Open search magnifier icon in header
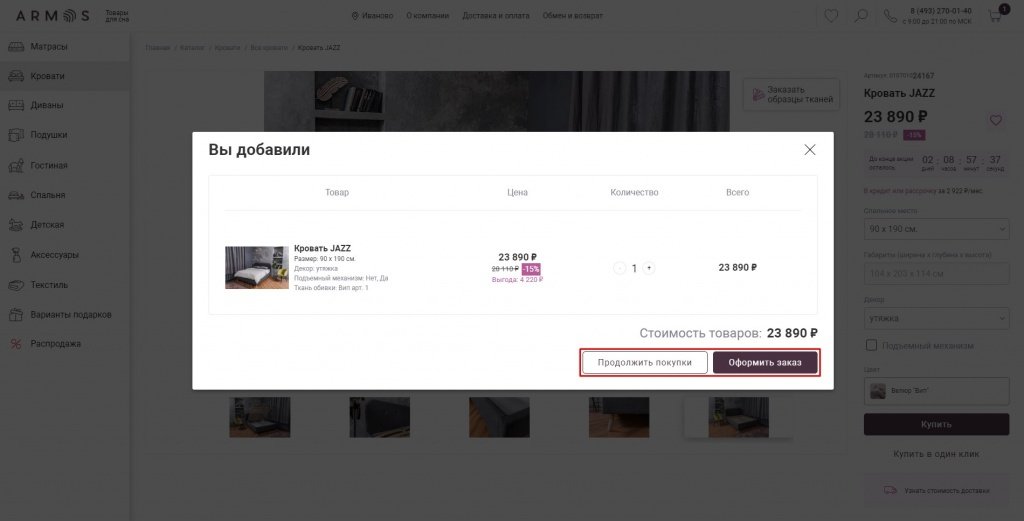The width and height of the screenshot is (1024, 521). tap(861, 16)
